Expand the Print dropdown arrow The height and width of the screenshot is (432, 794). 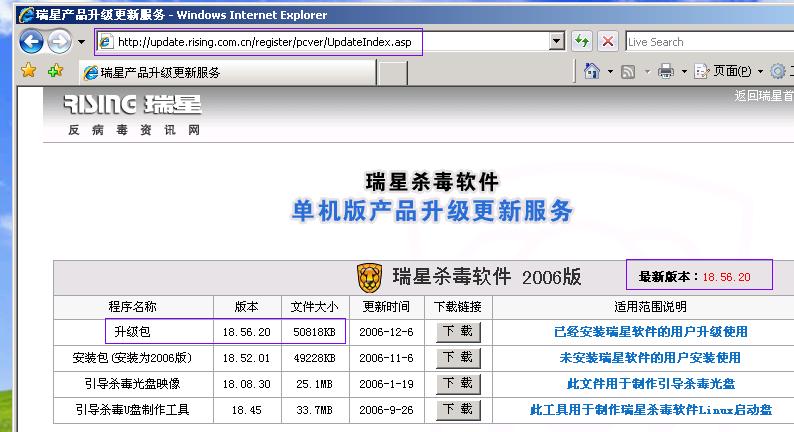[x=684, y=72]
